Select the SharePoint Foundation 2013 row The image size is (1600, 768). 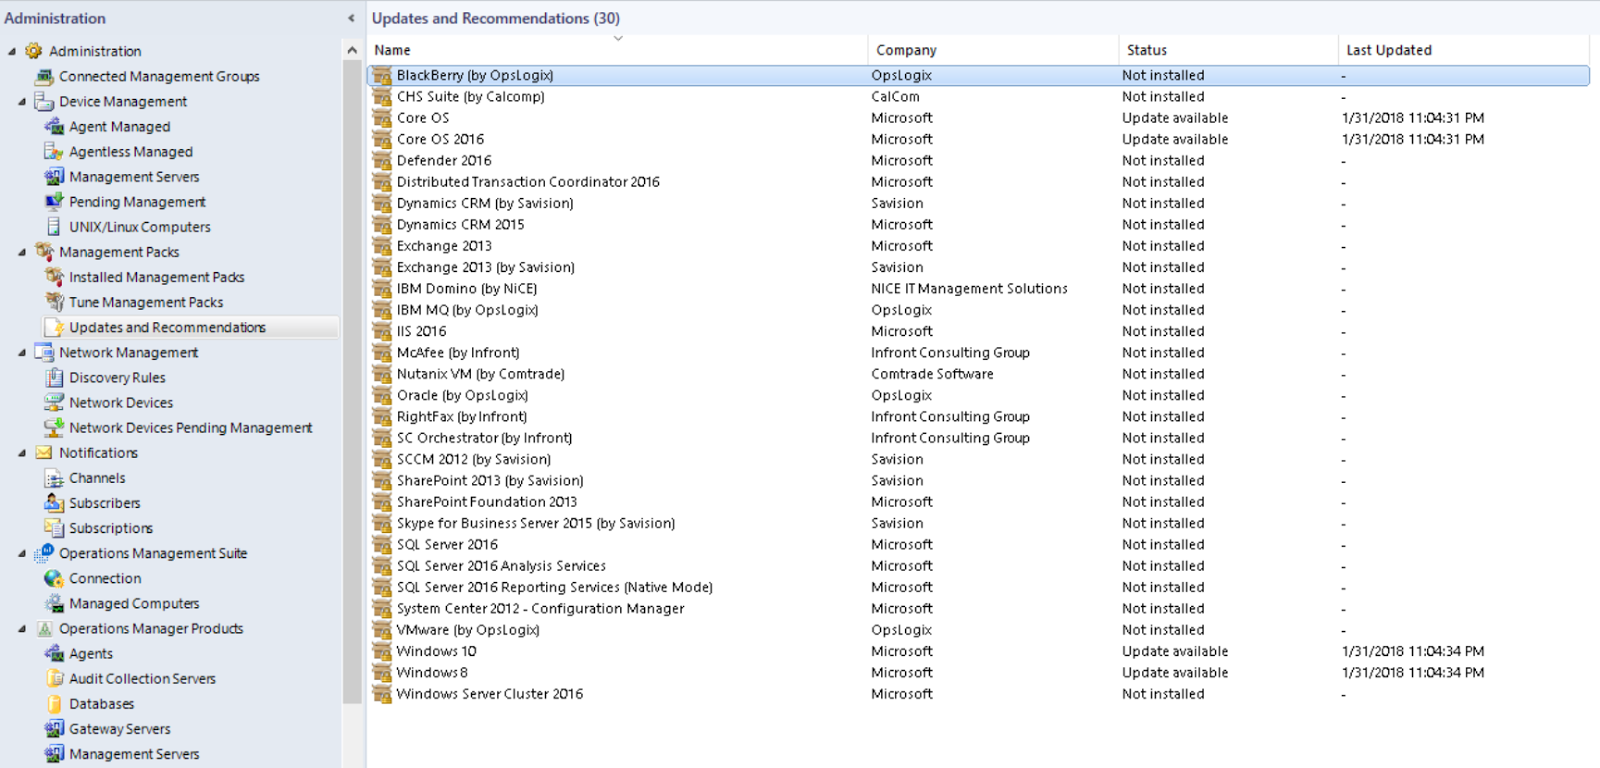pyautogui.click(x=978, y=502)
